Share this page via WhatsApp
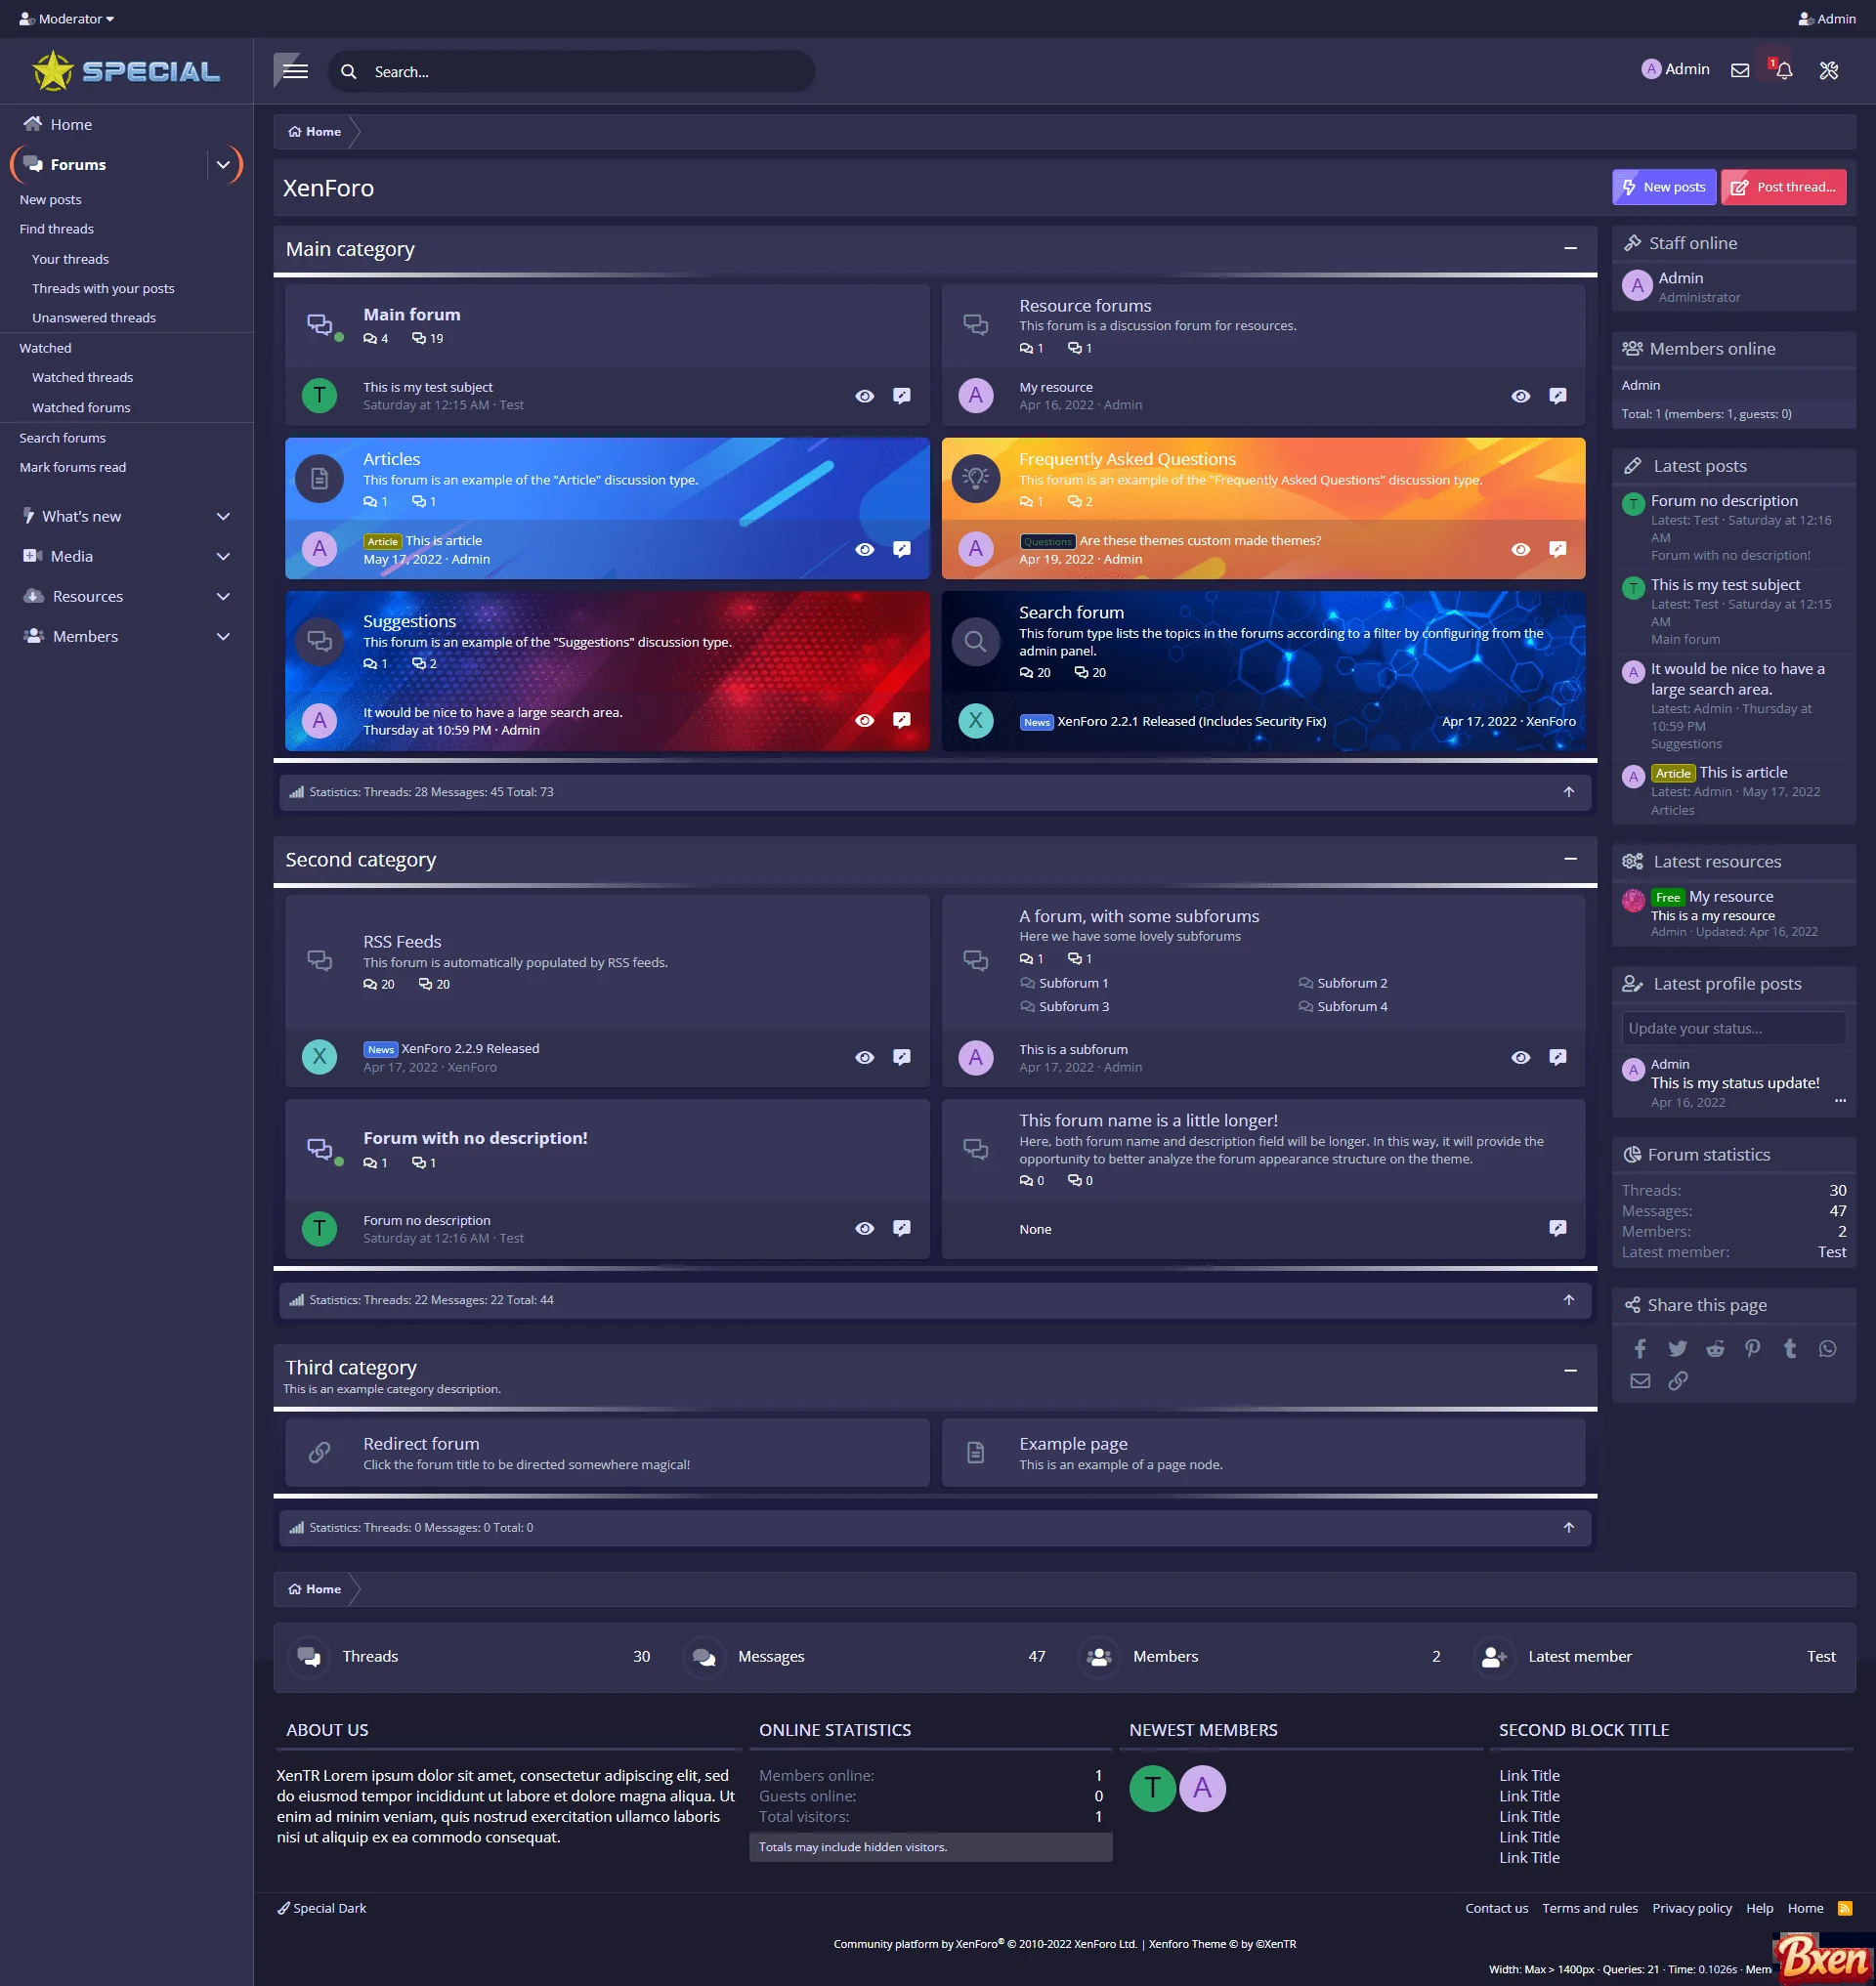1876x1986 pixels. point(1829,1348)
